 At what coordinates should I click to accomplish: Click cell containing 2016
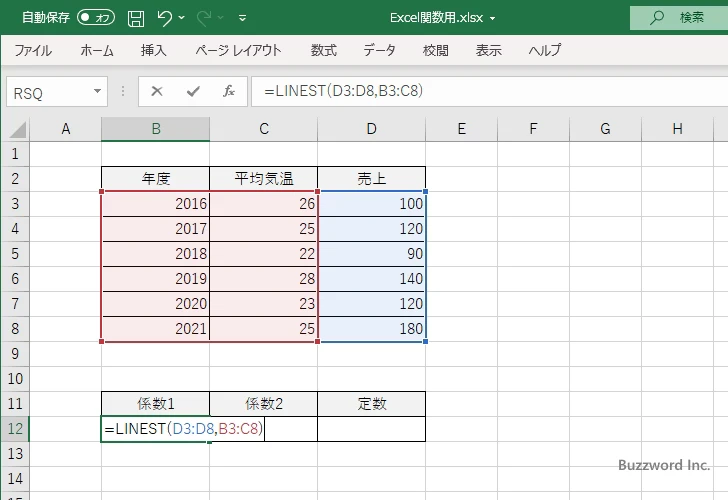[156, 204]
